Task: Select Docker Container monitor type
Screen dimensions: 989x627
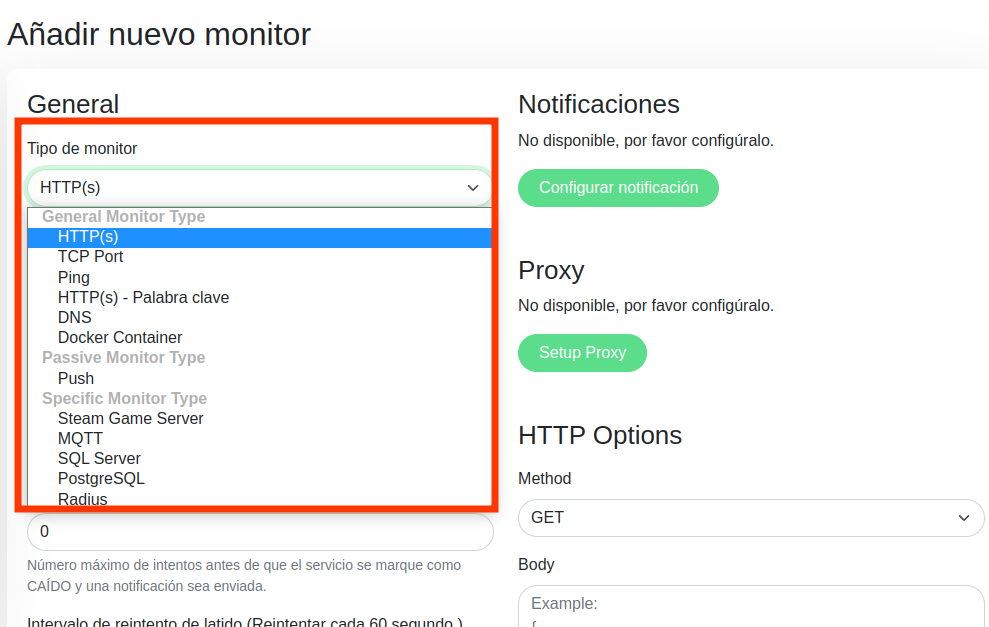Action: (x=120, y=338)
